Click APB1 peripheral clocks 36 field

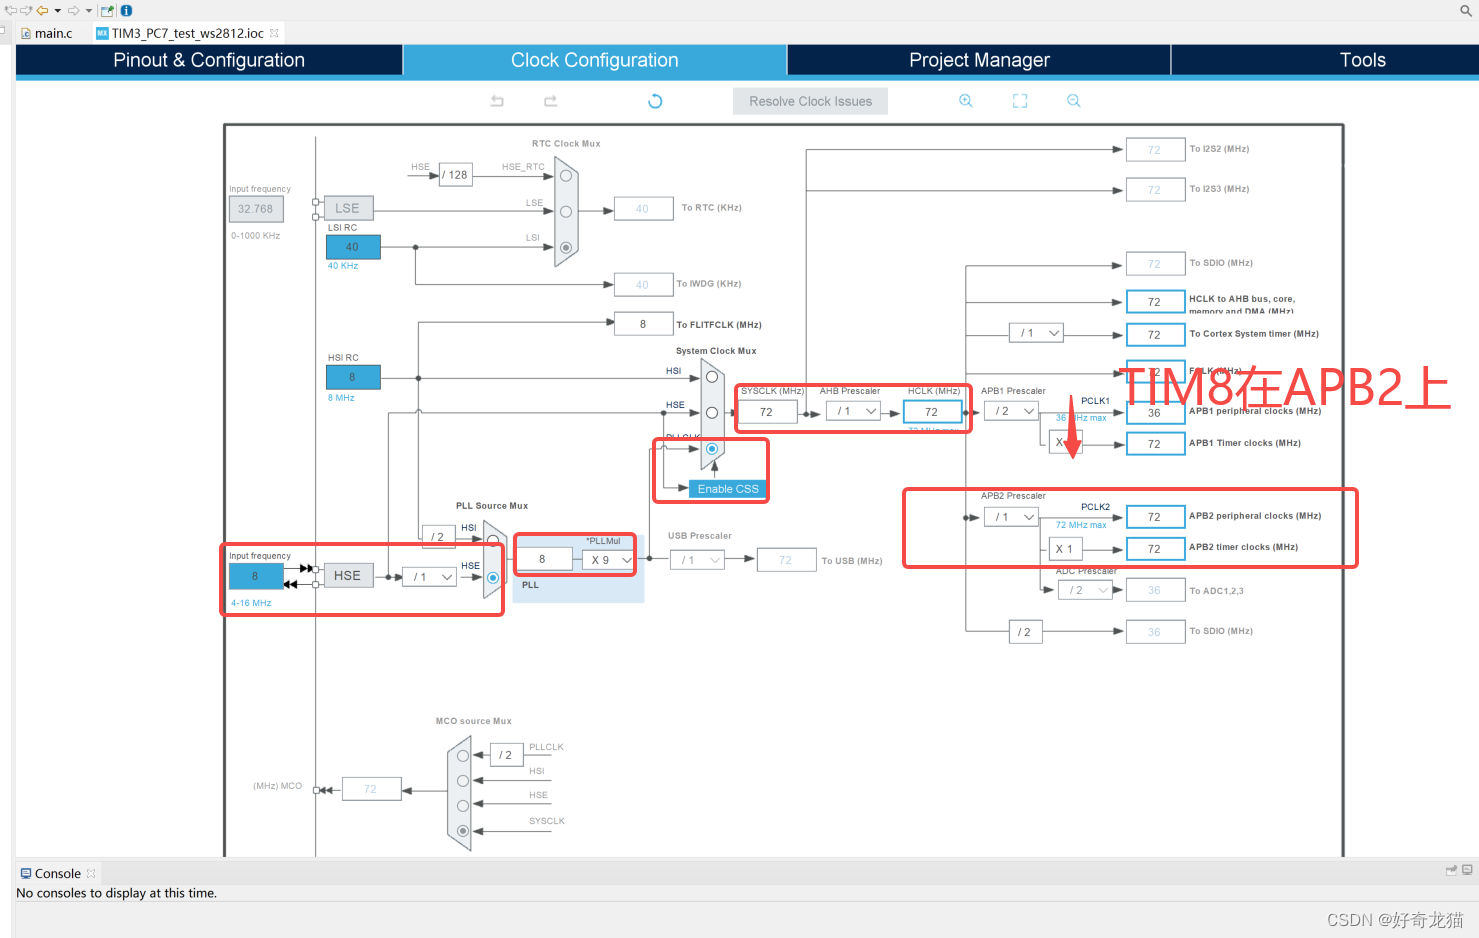[x=1155, y=413]
